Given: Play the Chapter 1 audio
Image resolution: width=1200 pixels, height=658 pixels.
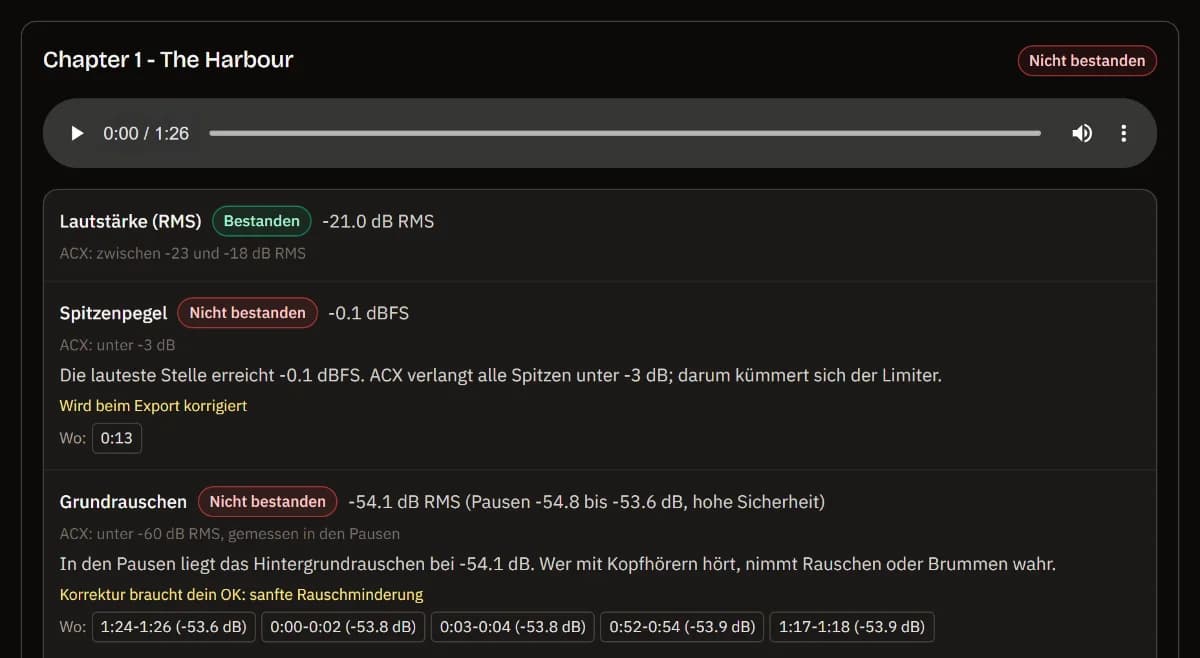Looking at the screenshot, I should (77, 133).
